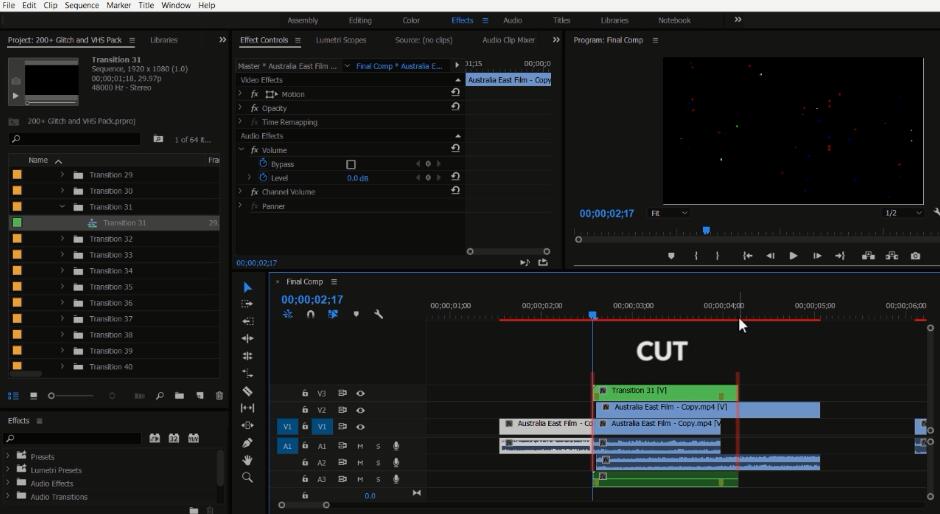Open the Sequence menu
The height and width of the screenshot is (514, 940).
point(82,5)
